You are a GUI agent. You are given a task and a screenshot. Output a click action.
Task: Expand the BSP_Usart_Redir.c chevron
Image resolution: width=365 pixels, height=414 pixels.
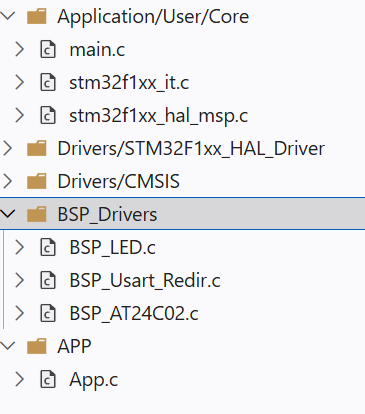point(20,280)
